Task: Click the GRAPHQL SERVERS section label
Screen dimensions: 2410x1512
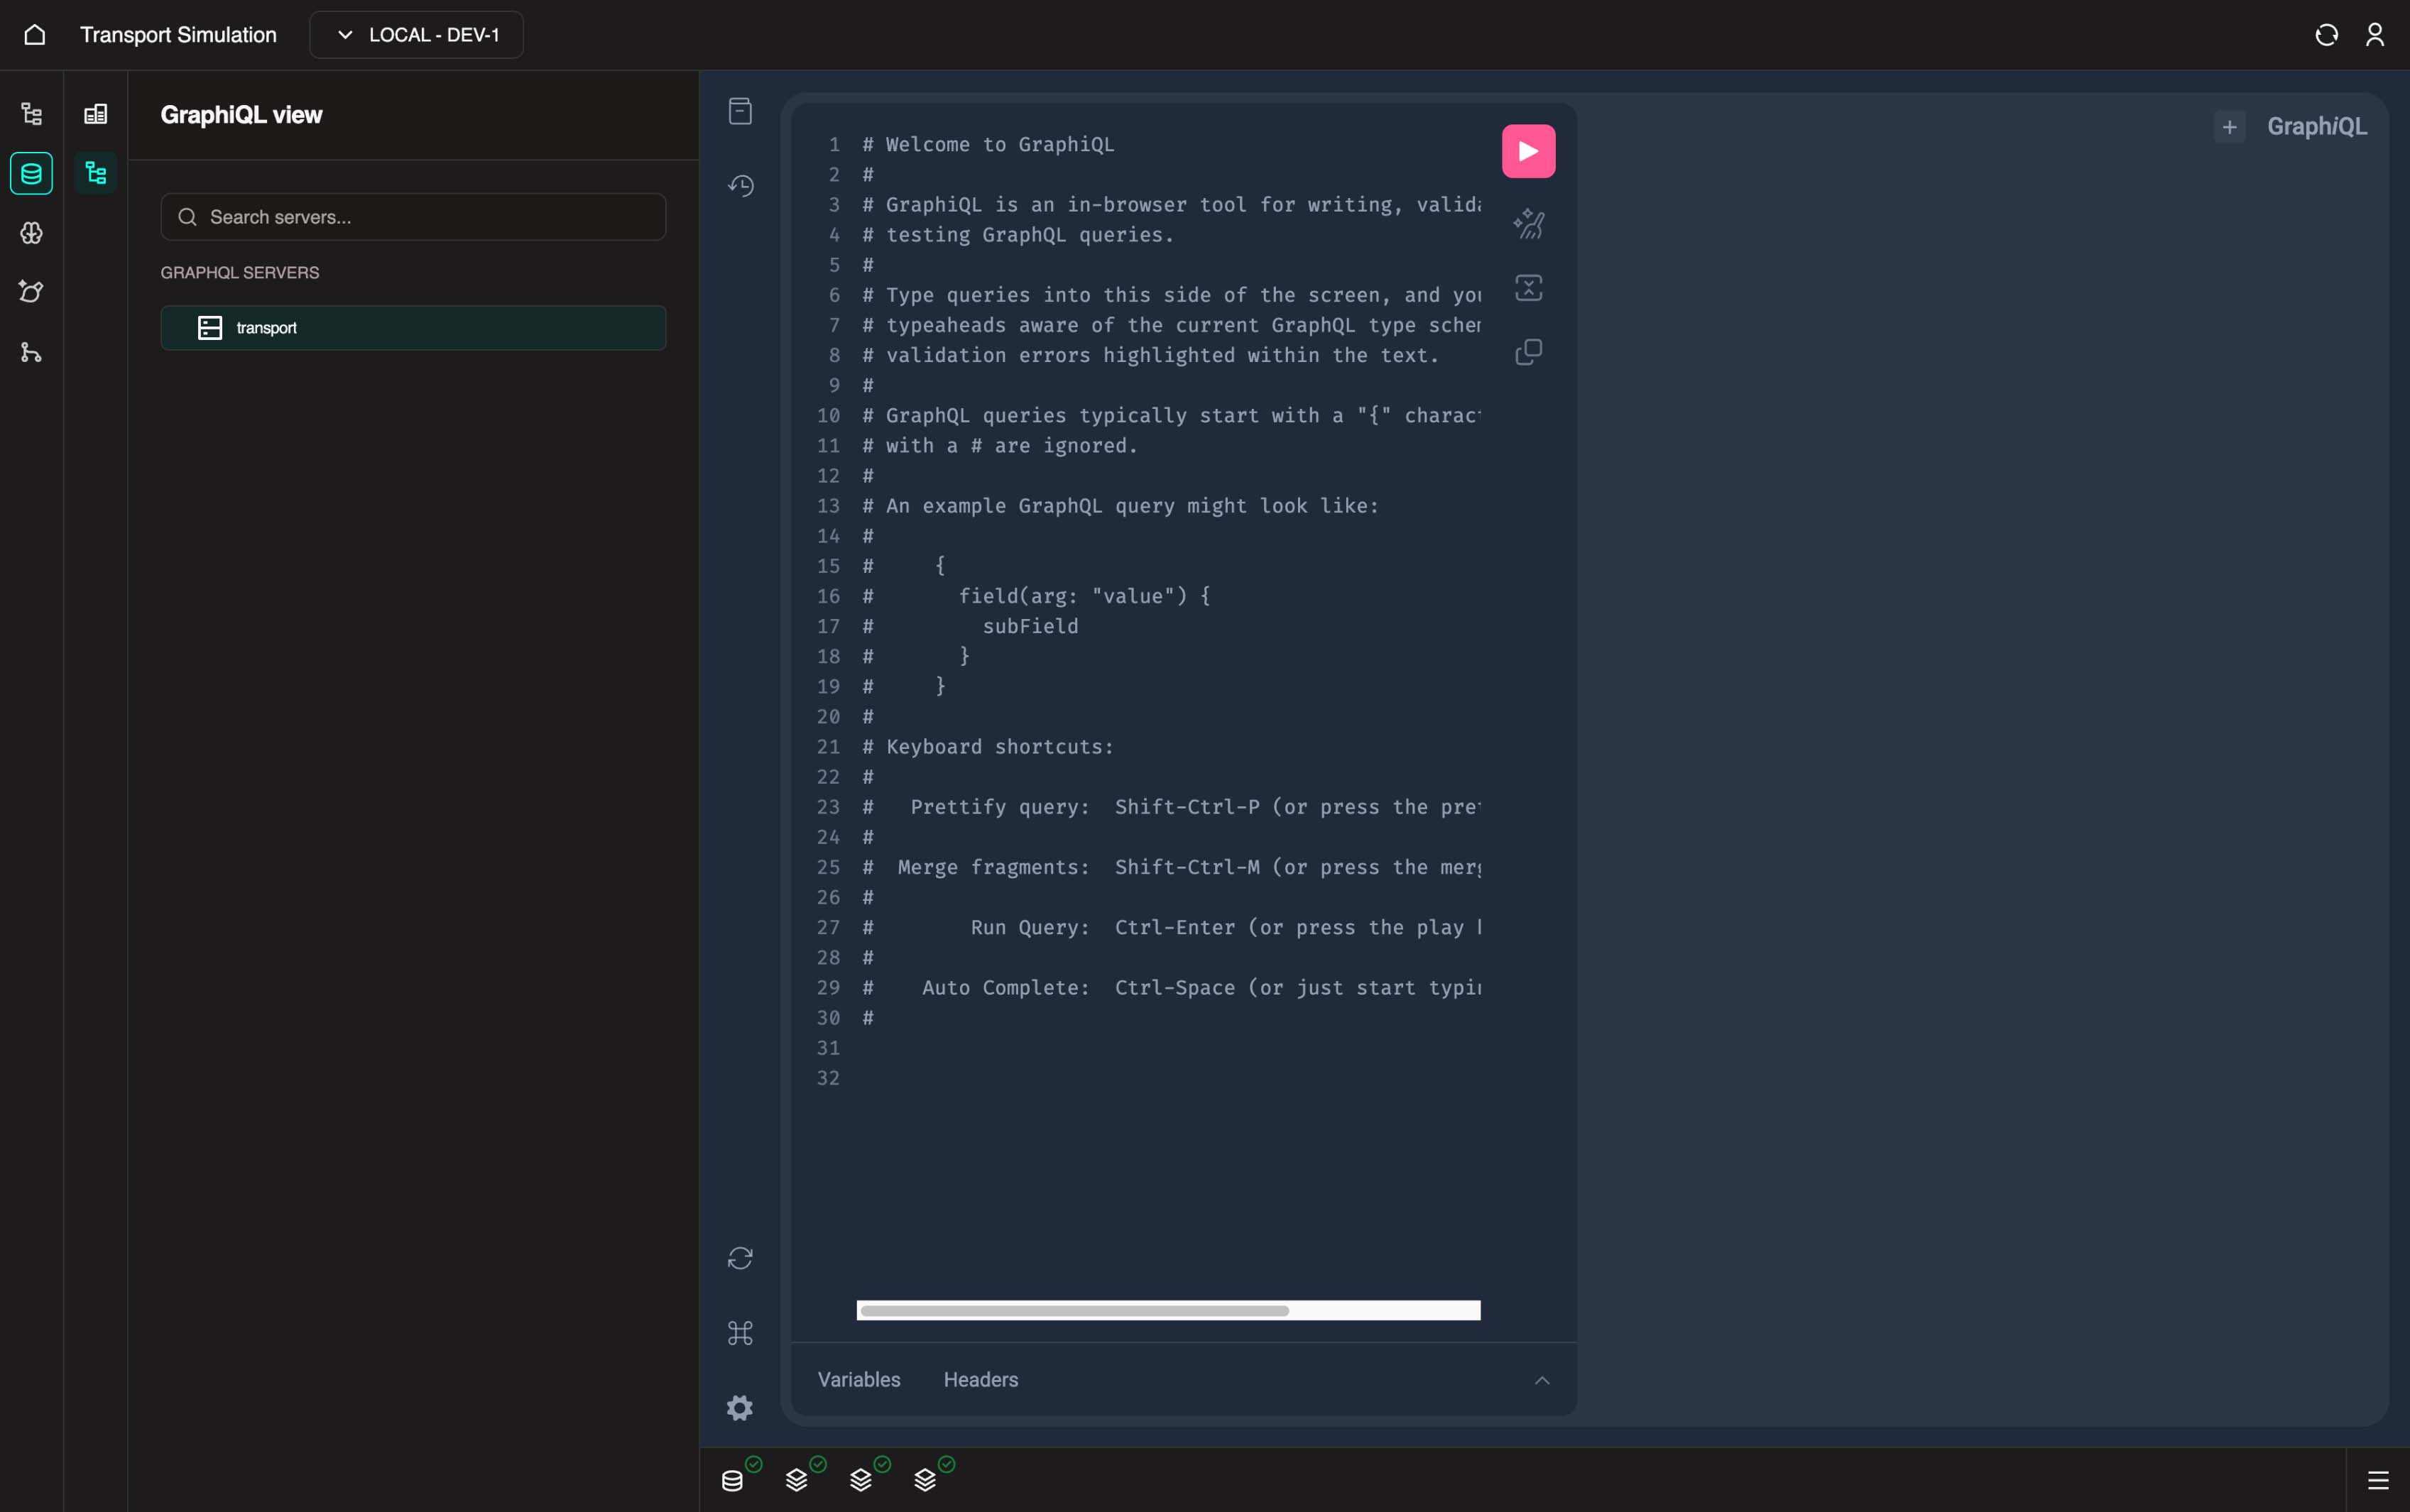Action: click(x=240, y=273)
